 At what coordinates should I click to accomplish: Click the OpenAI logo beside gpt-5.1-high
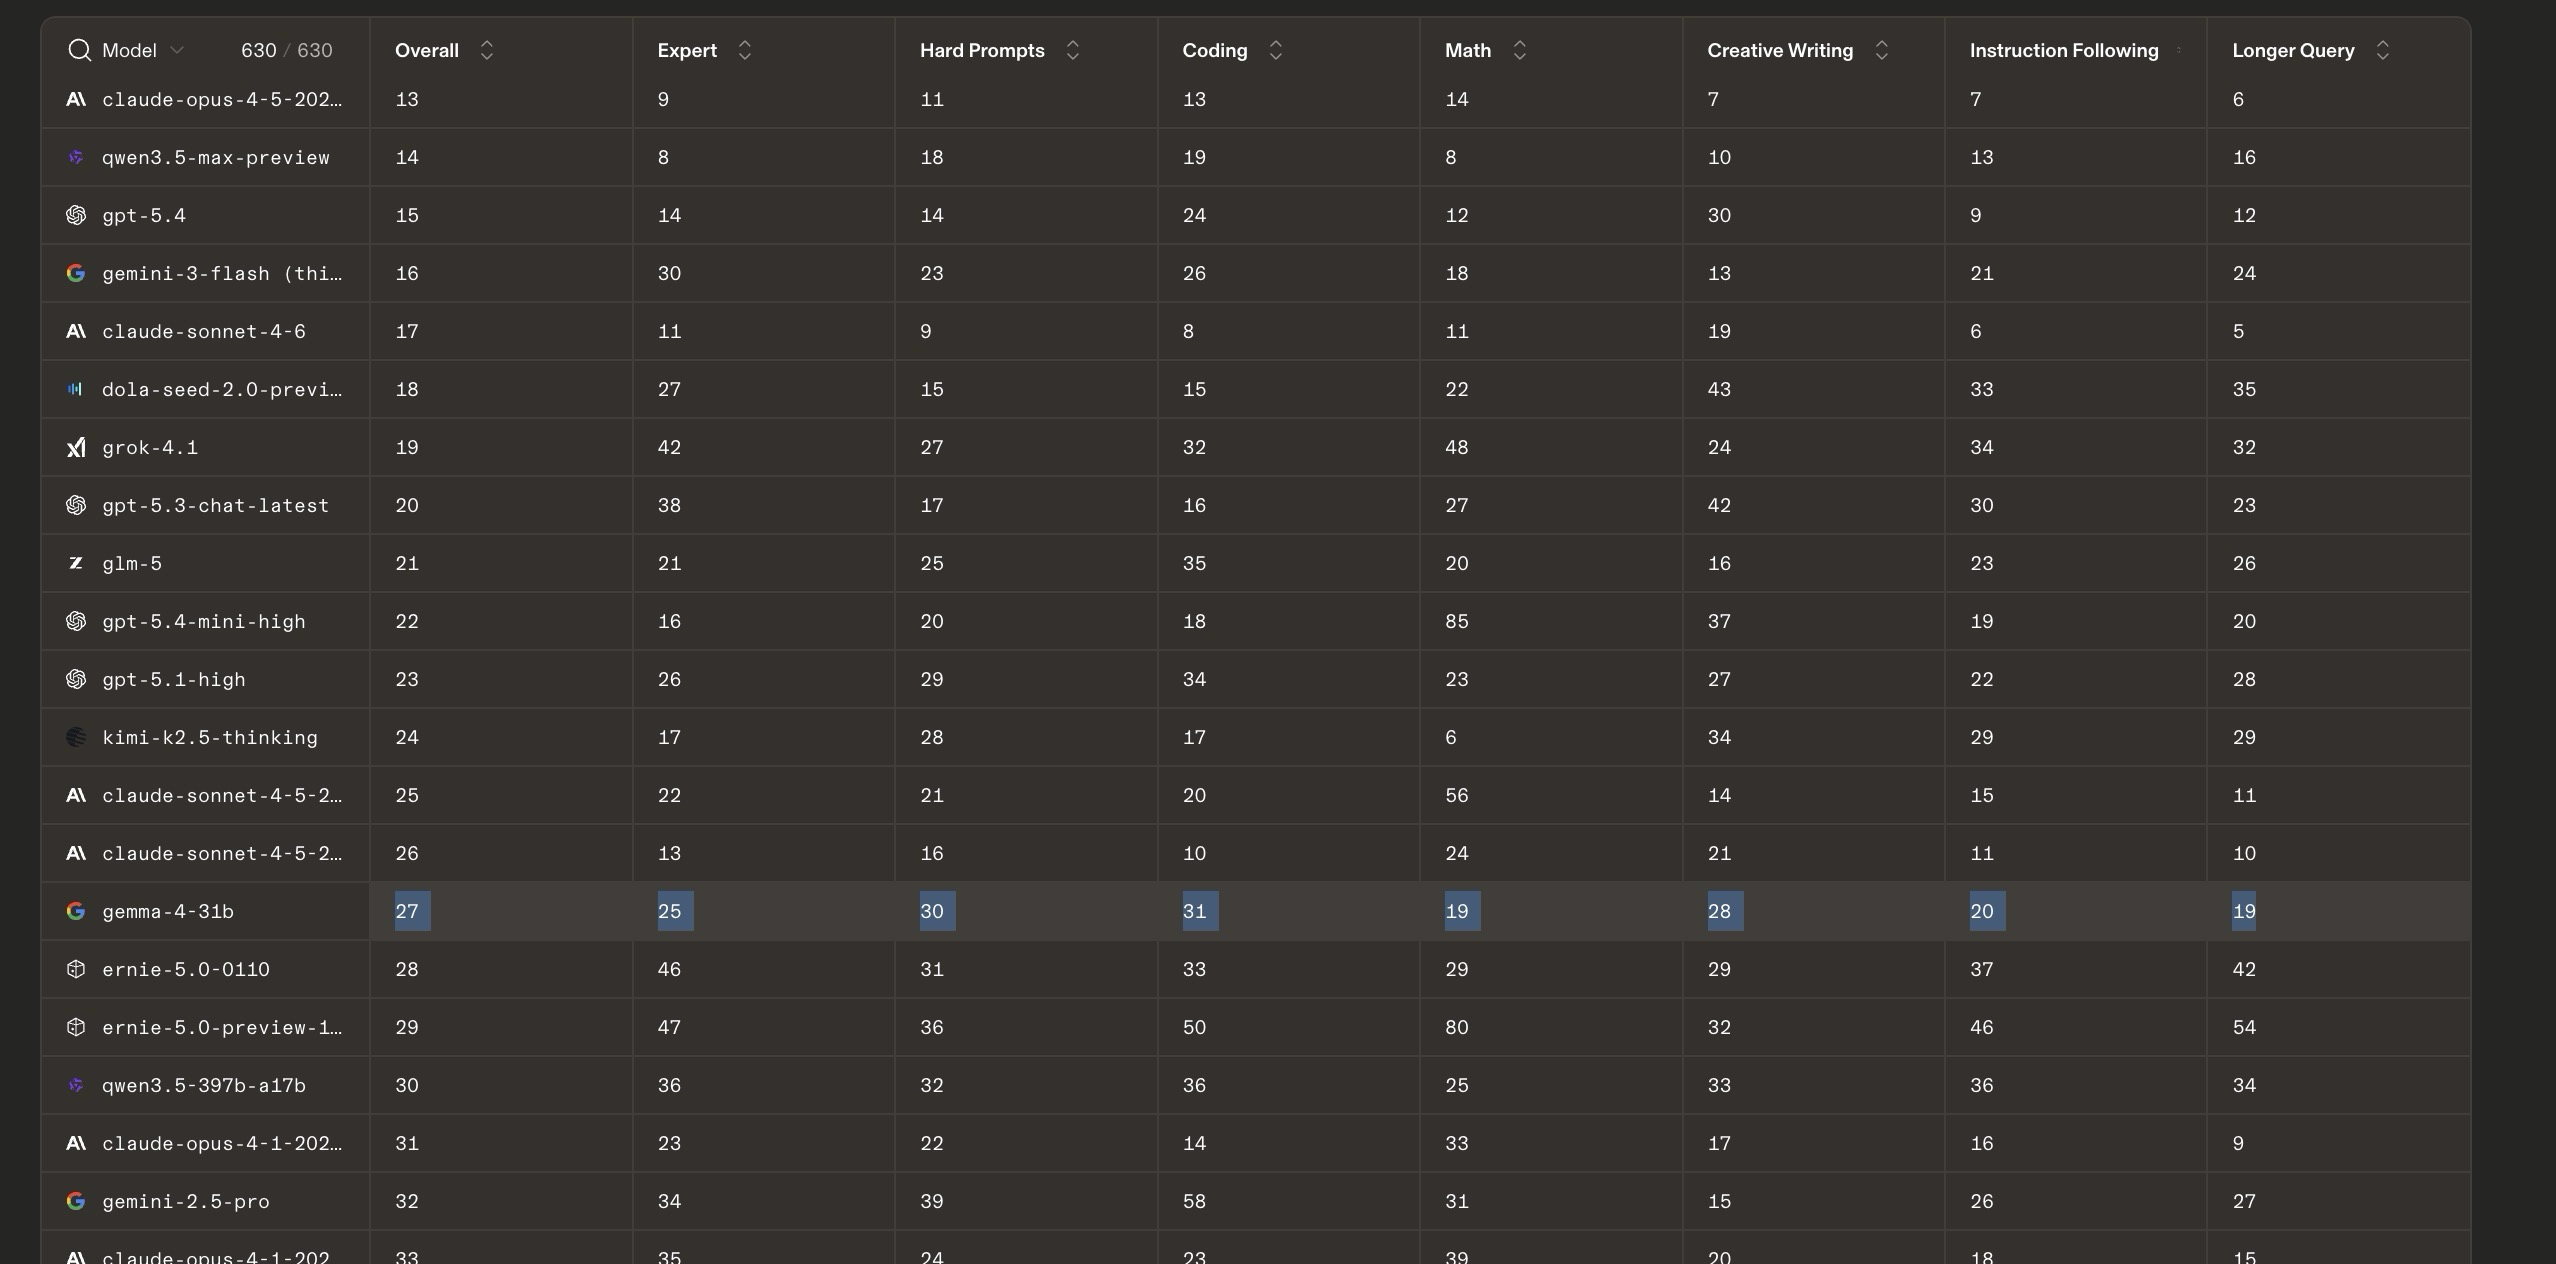76,679
